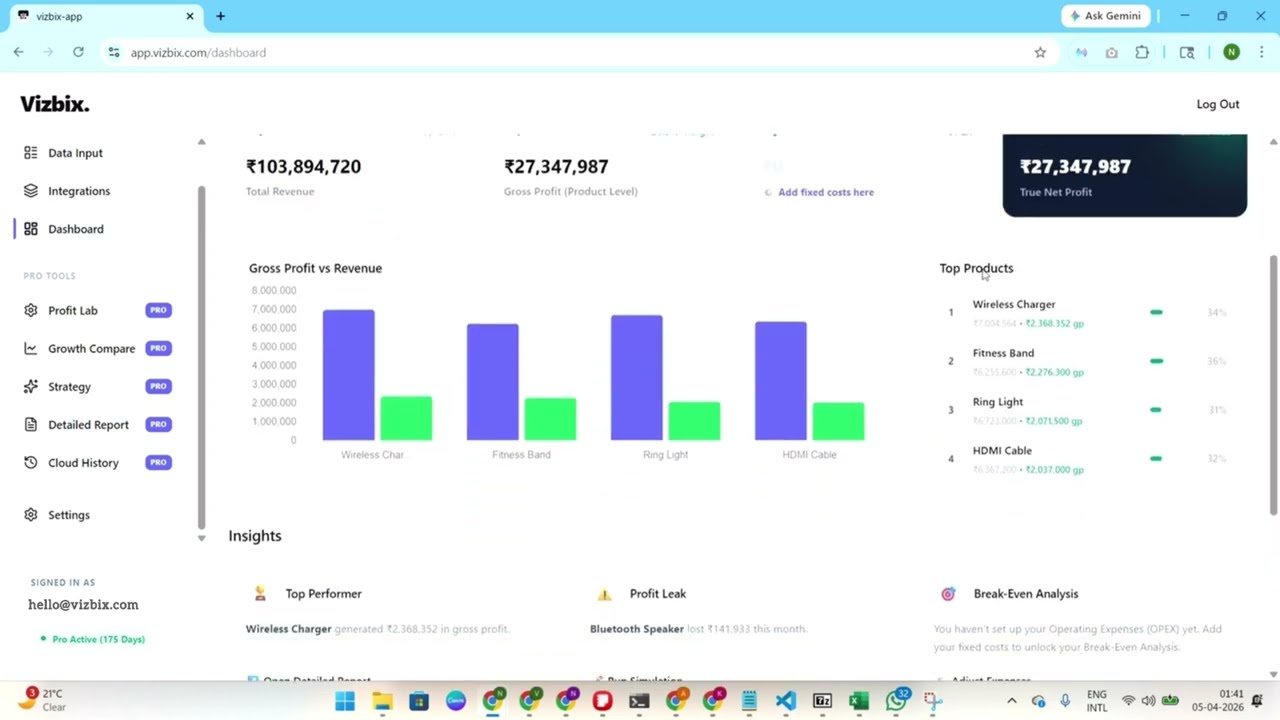
Task: Click hello@vizbix.com account email
Action: [83, 605]
